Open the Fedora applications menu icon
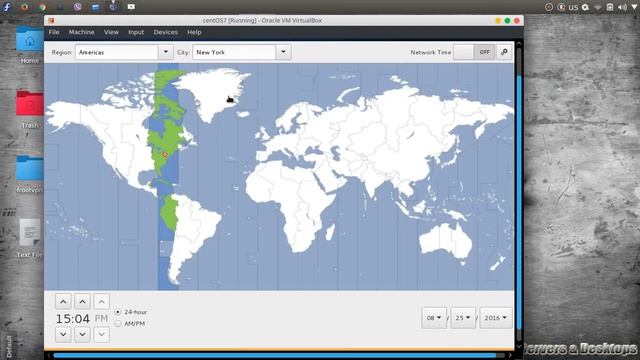The image size is (640, 360). pyautogui.click(x=7, y=7)
